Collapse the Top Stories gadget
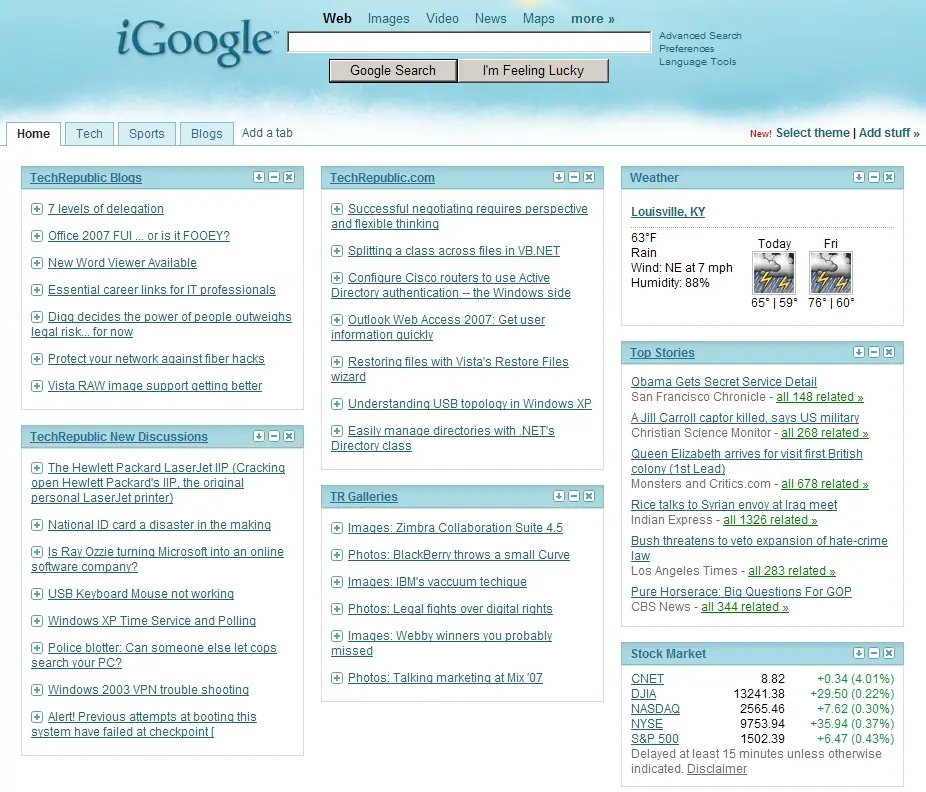The width and height of the screenshot is (926, 792). click(x=874, y=352)
